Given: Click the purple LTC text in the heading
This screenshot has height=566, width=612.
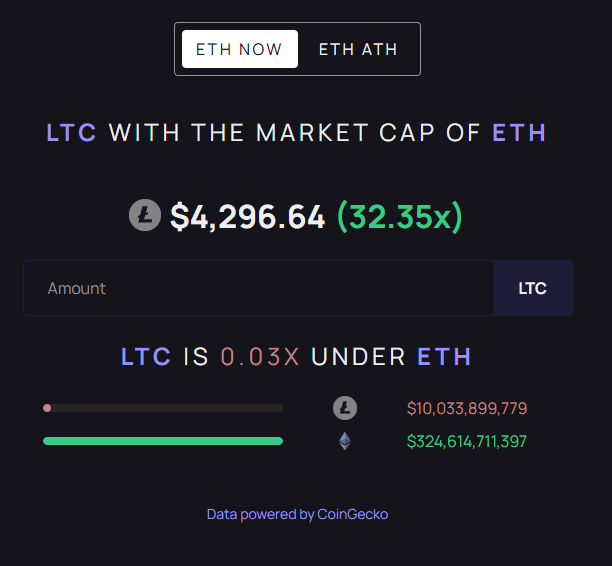Looking at the screenshot, I should 72,132.
